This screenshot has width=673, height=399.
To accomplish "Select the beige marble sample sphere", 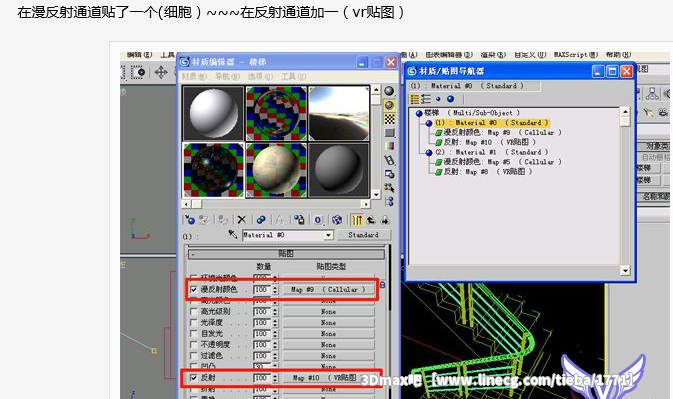I will (x=276, y=170).
